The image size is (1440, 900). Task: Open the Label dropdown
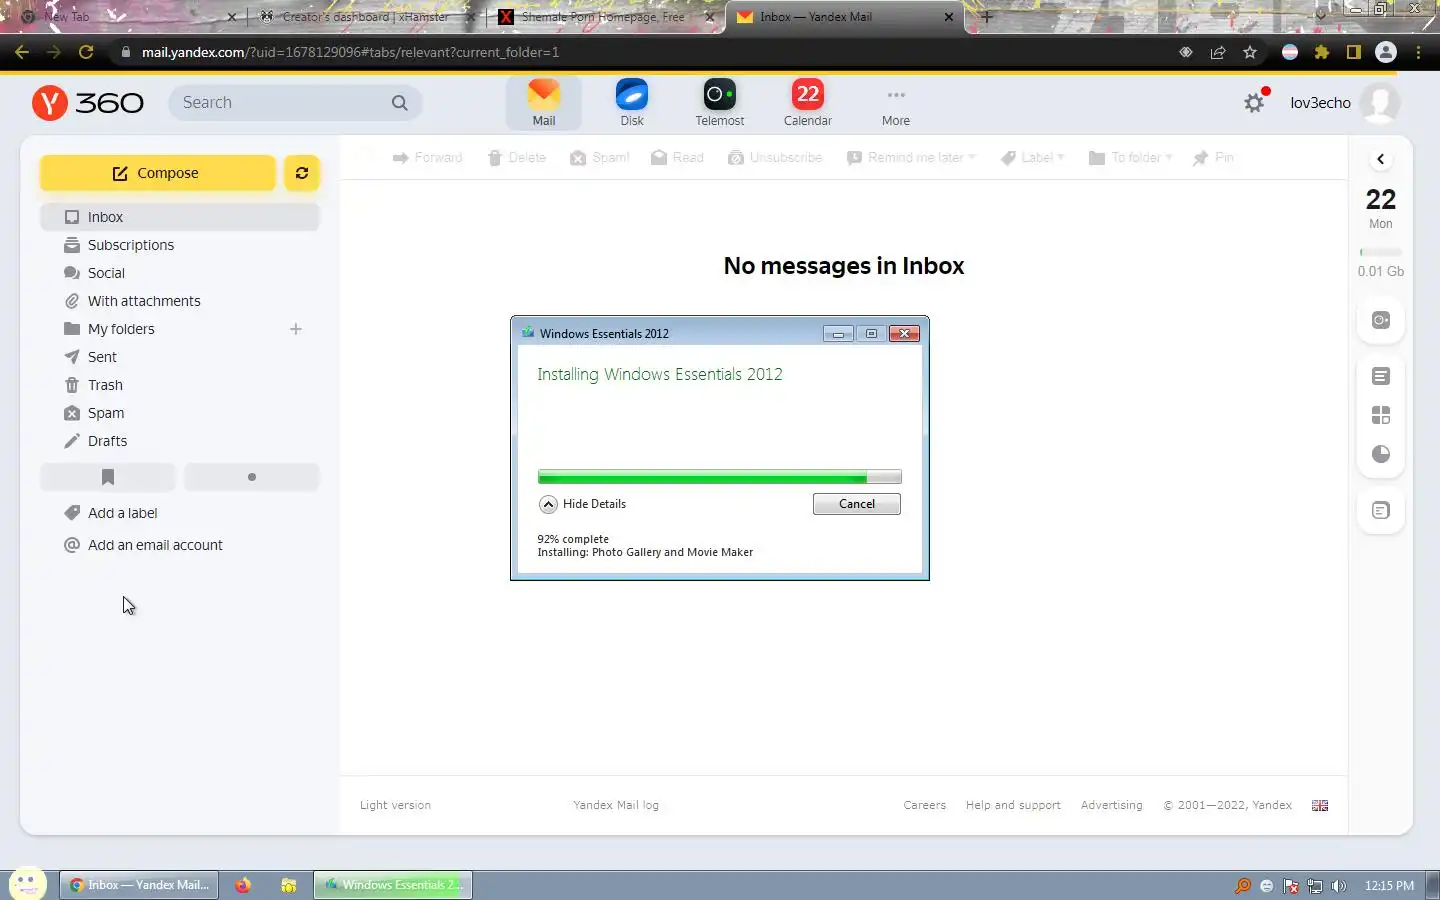[1033, 158]
